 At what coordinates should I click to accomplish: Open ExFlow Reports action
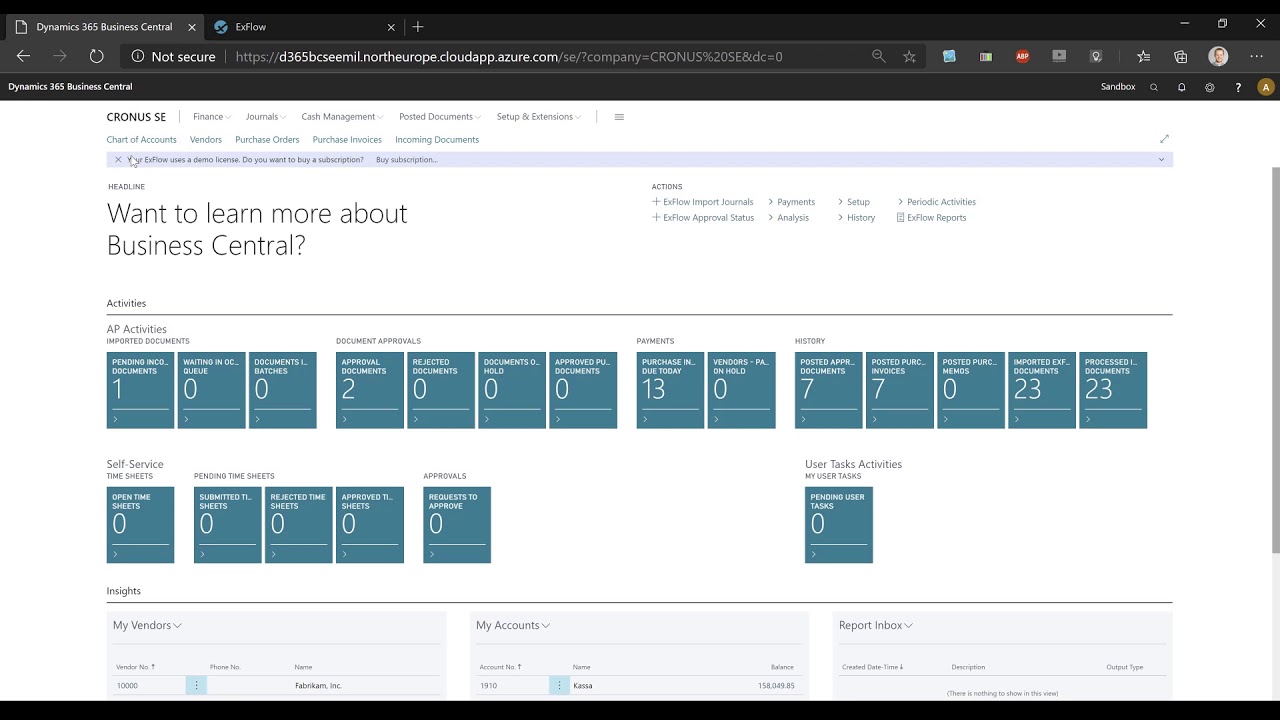coord(932,218)
